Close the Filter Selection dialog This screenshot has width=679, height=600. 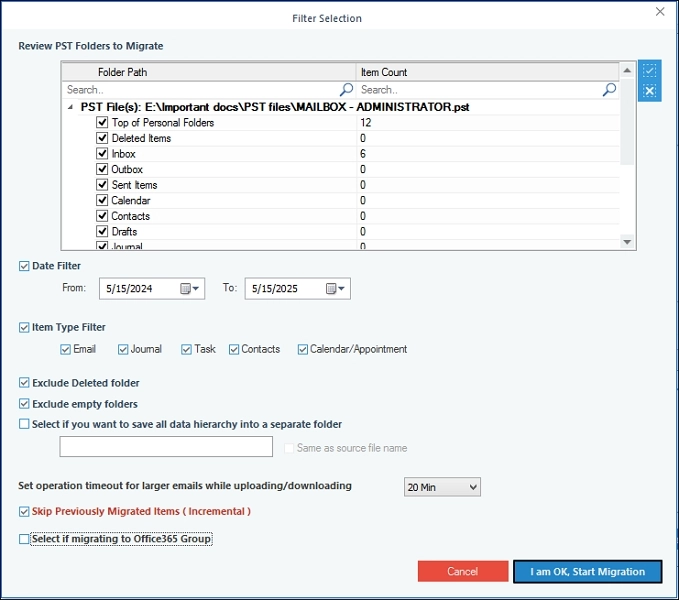660,12
